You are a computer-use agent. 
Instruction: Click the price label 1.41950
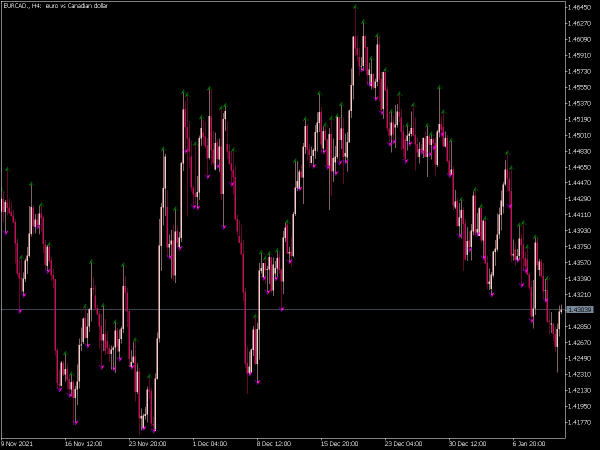580,406
